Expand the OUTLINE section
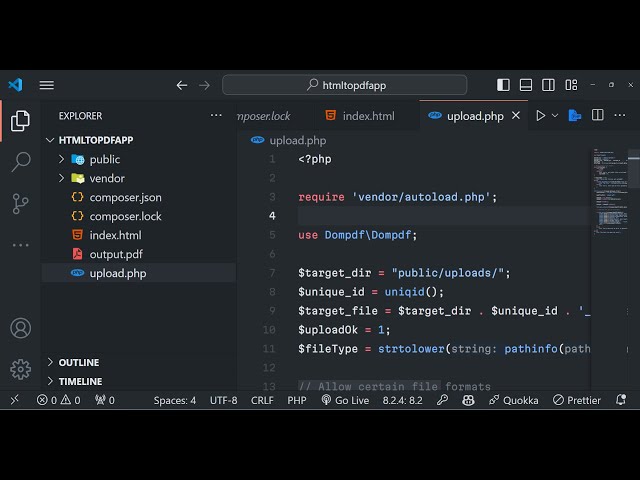Image resolution: width=640 pixels, height=480 pixels. click(78, 362)
